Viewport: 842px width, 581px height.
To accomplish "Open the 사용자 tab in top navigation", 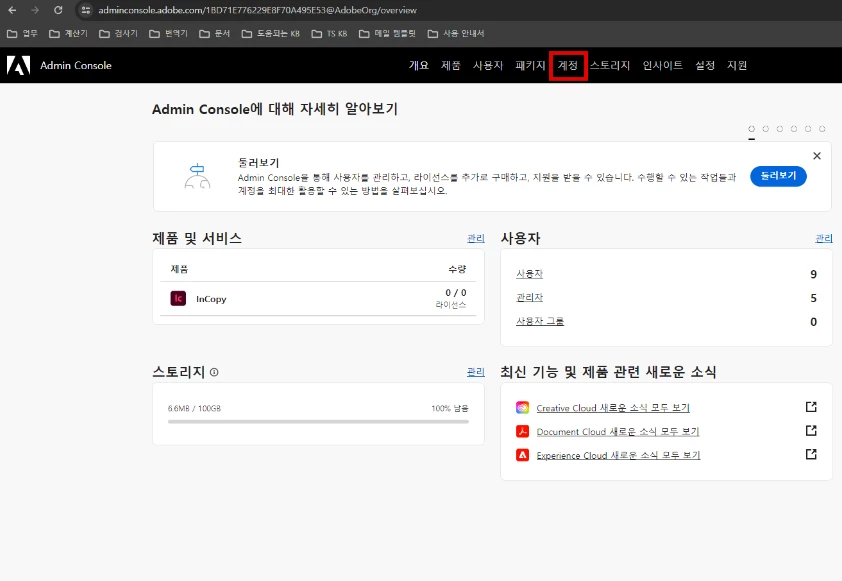I will pos(488,66).
